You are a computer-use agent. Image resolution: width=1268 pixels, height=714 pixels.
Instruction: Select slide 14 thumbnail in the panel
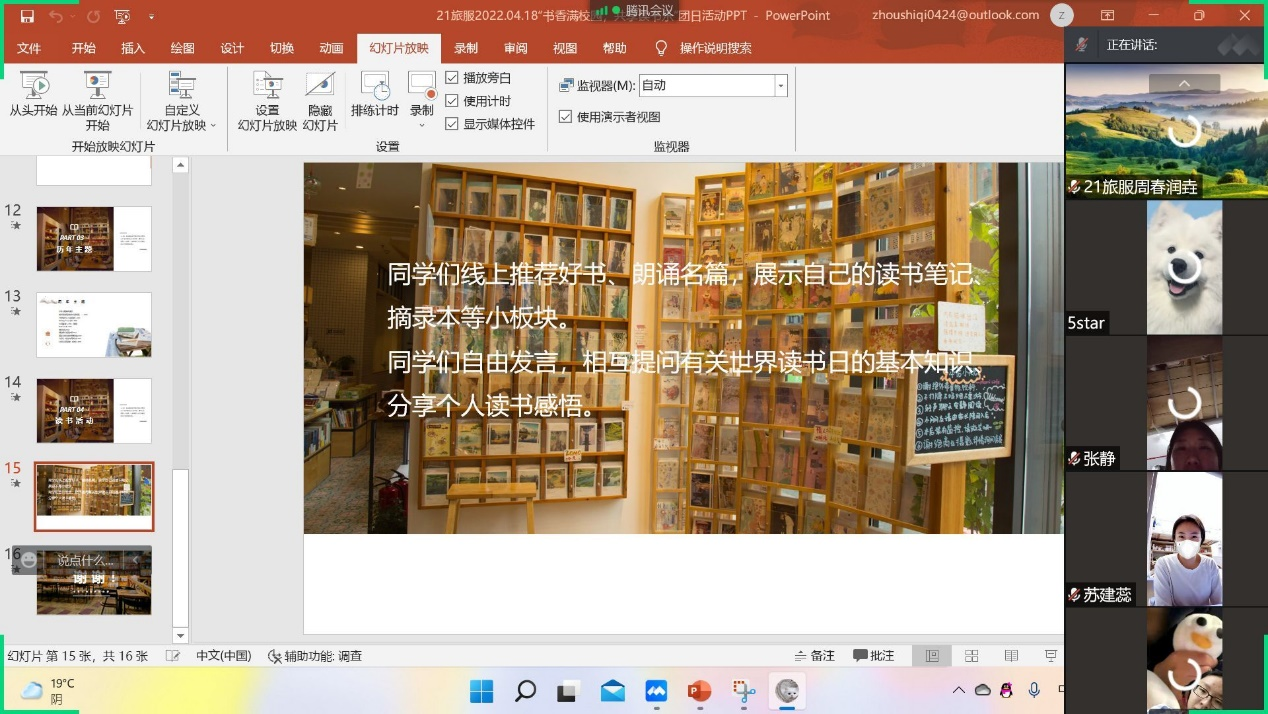(94, 410)
